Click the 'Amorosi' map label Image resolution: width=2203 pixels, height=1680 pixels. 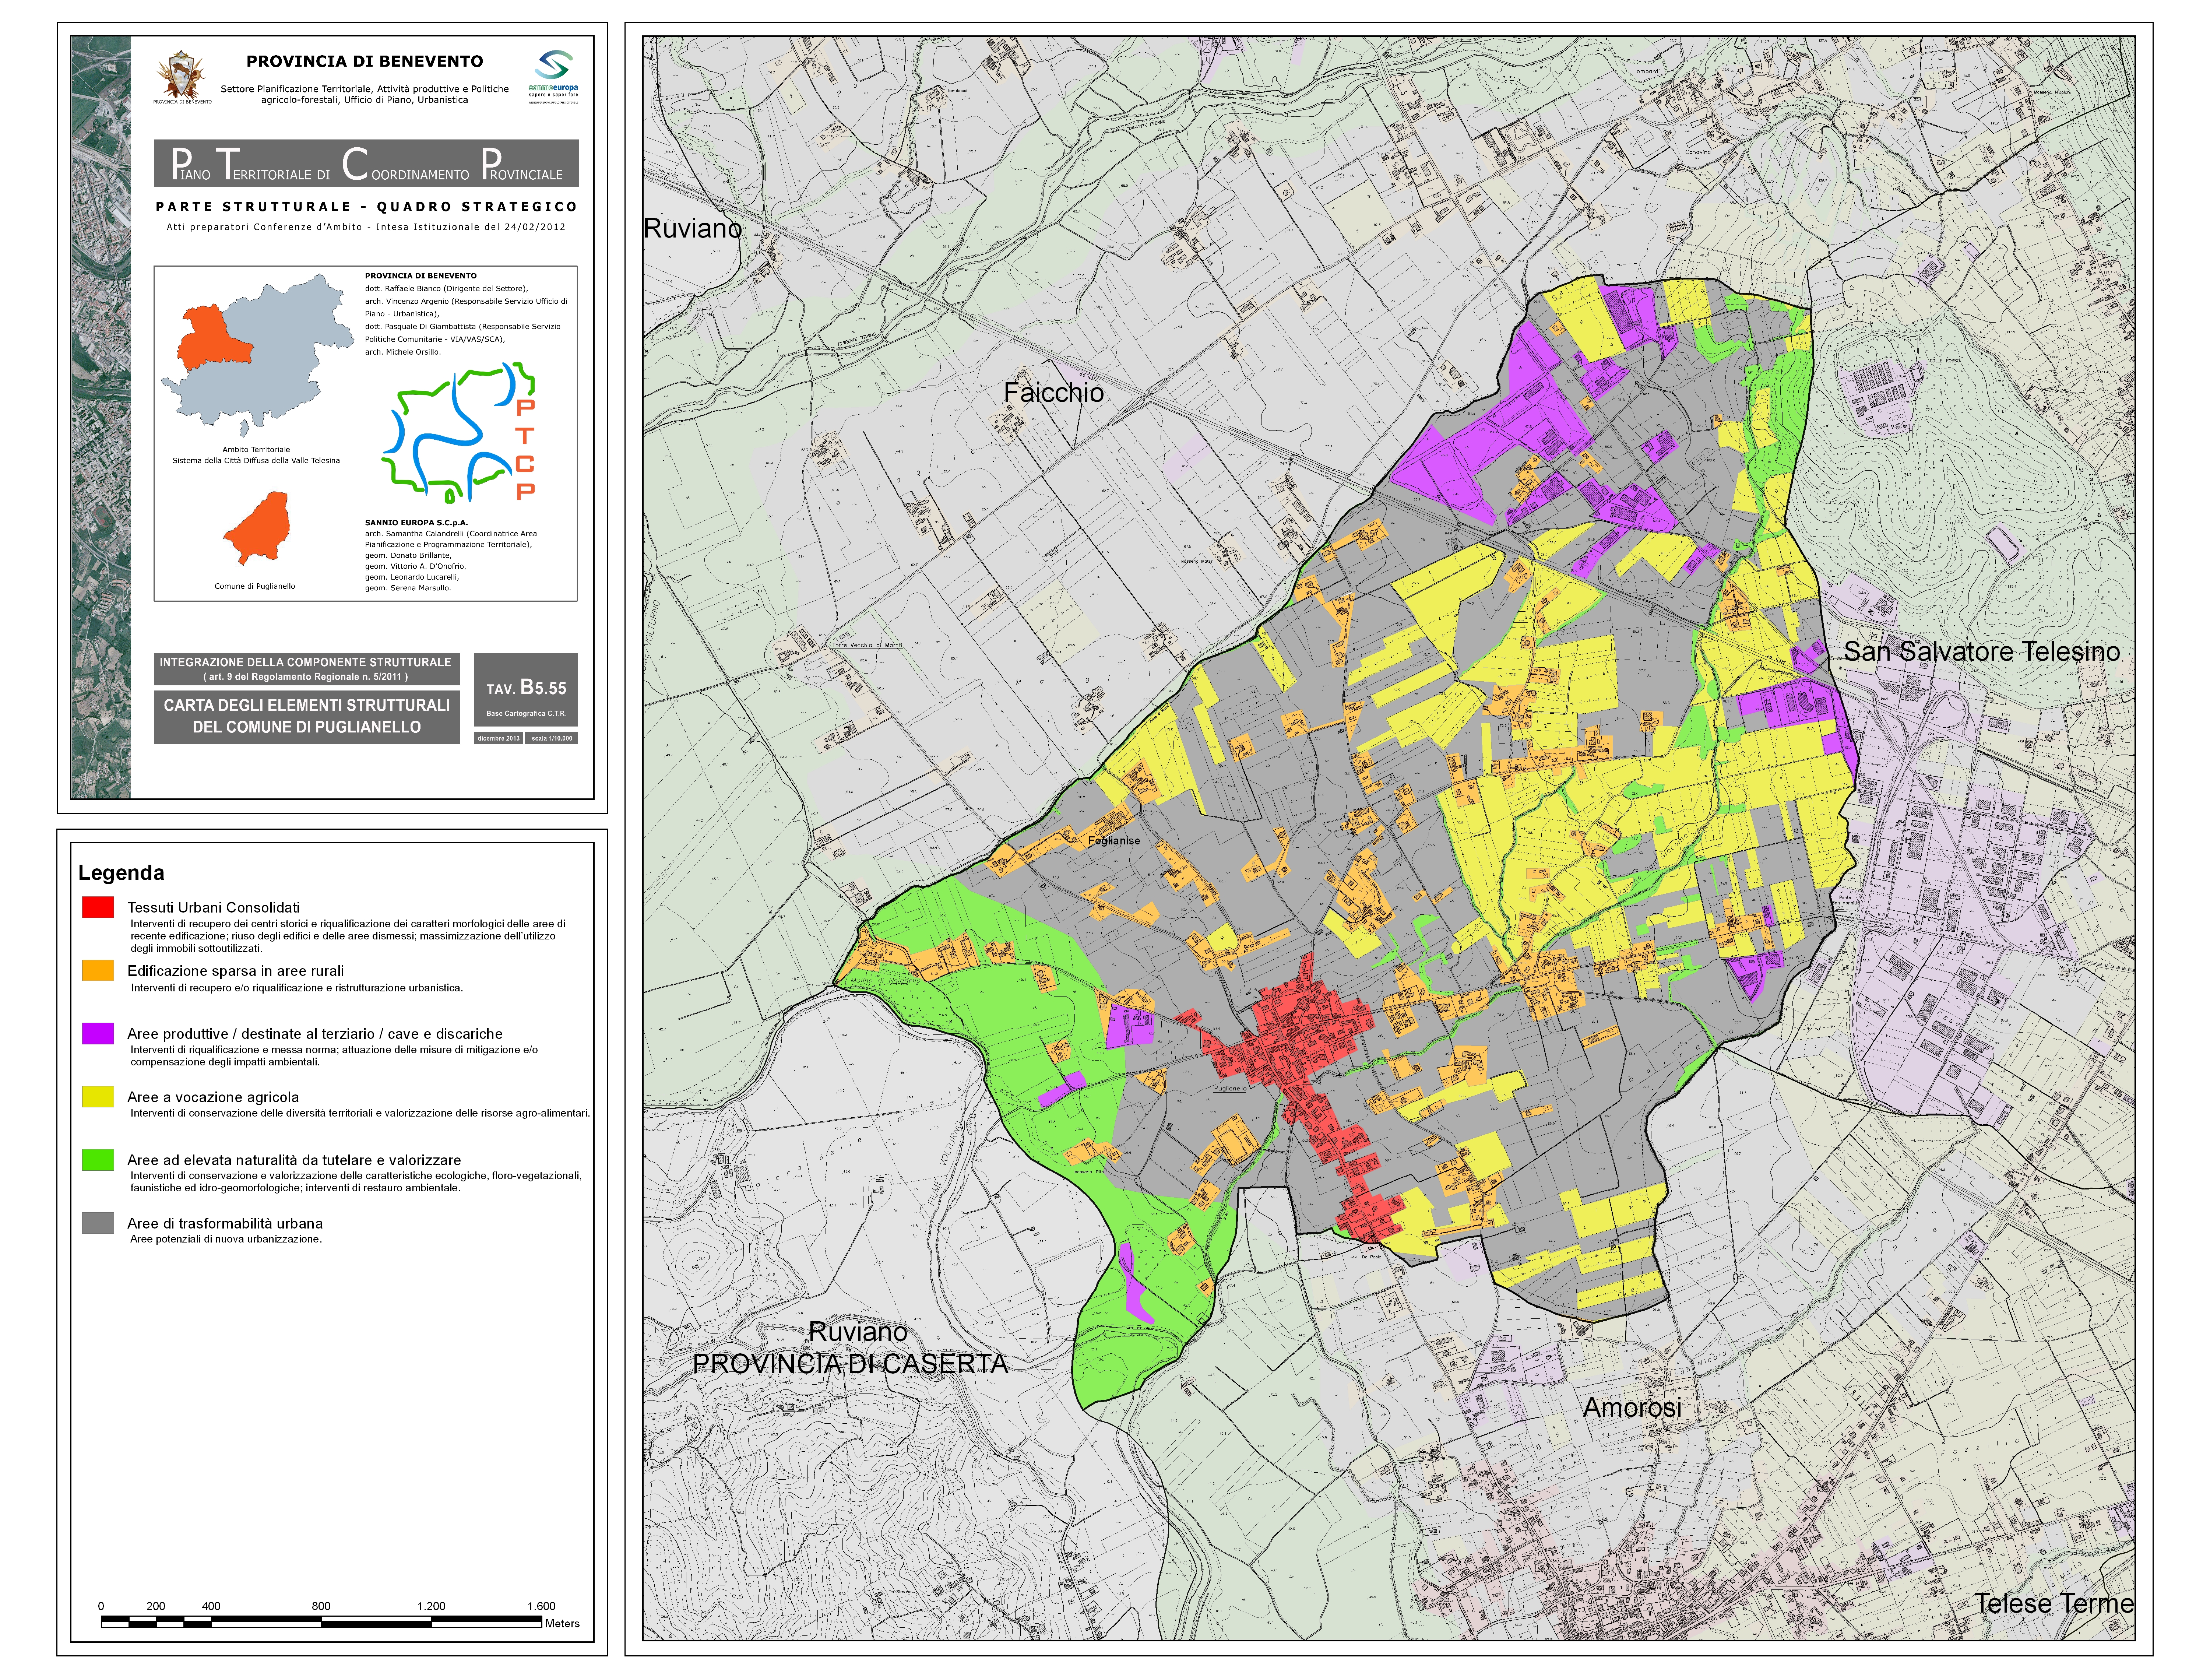pos(1632,1408)
